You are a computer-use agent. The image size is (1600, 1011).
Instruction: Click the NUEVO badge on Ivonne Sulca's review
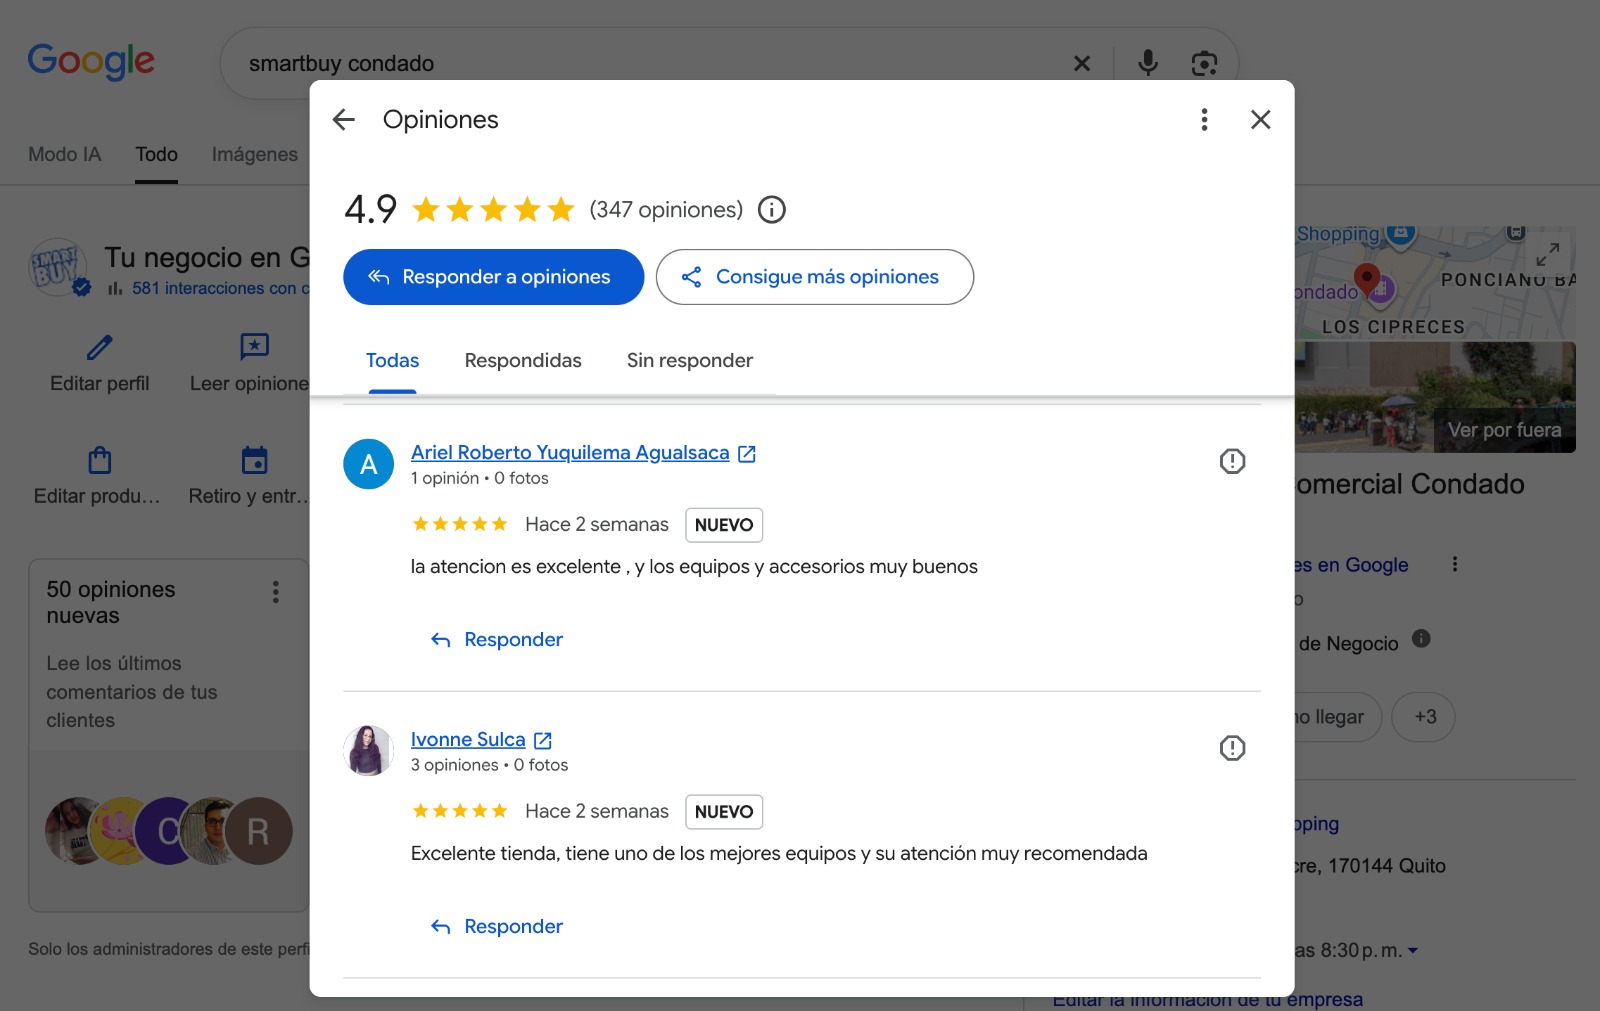click(x=724, y=812)
